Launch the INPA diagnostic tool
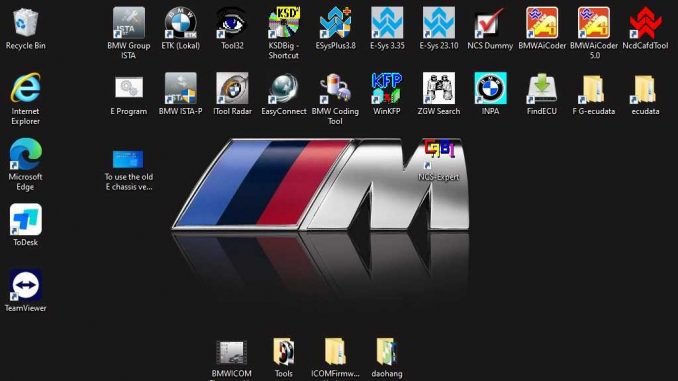 pos(490,89)
